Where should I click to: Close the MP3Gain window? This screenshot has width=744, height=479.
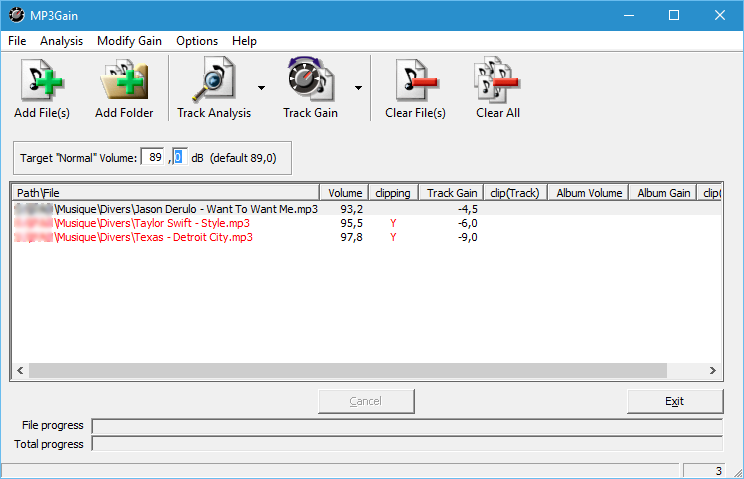(x=720, y=15)
